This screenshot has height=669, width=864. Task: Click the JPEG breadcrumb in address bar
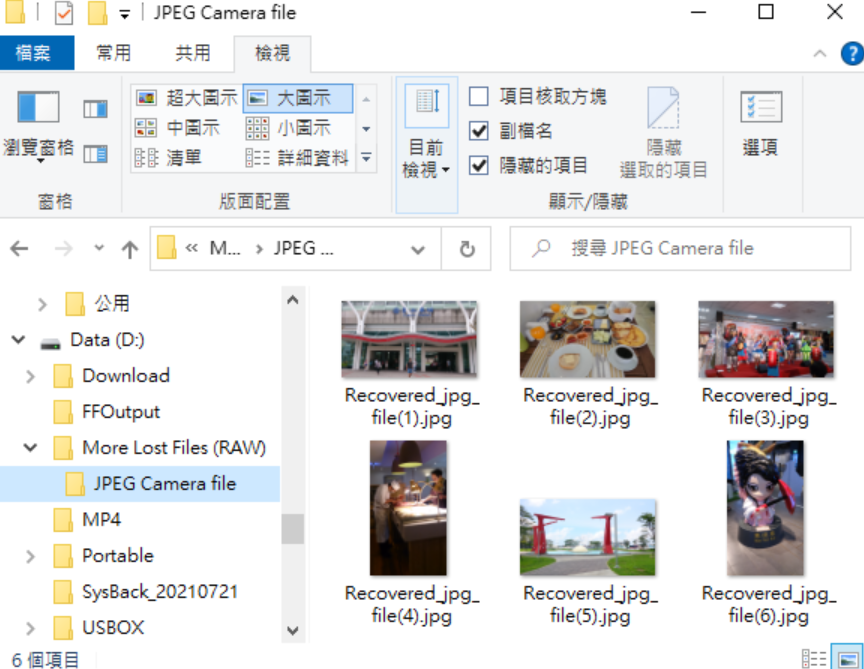(x=304, y=249)
